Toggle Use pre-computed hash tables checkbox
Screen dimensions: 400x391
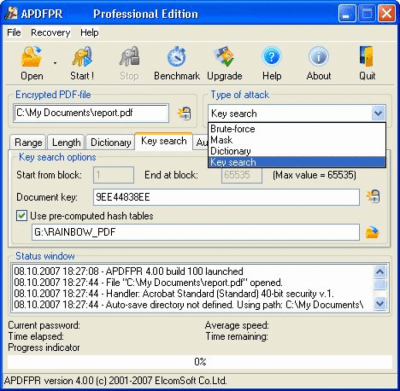22,216
